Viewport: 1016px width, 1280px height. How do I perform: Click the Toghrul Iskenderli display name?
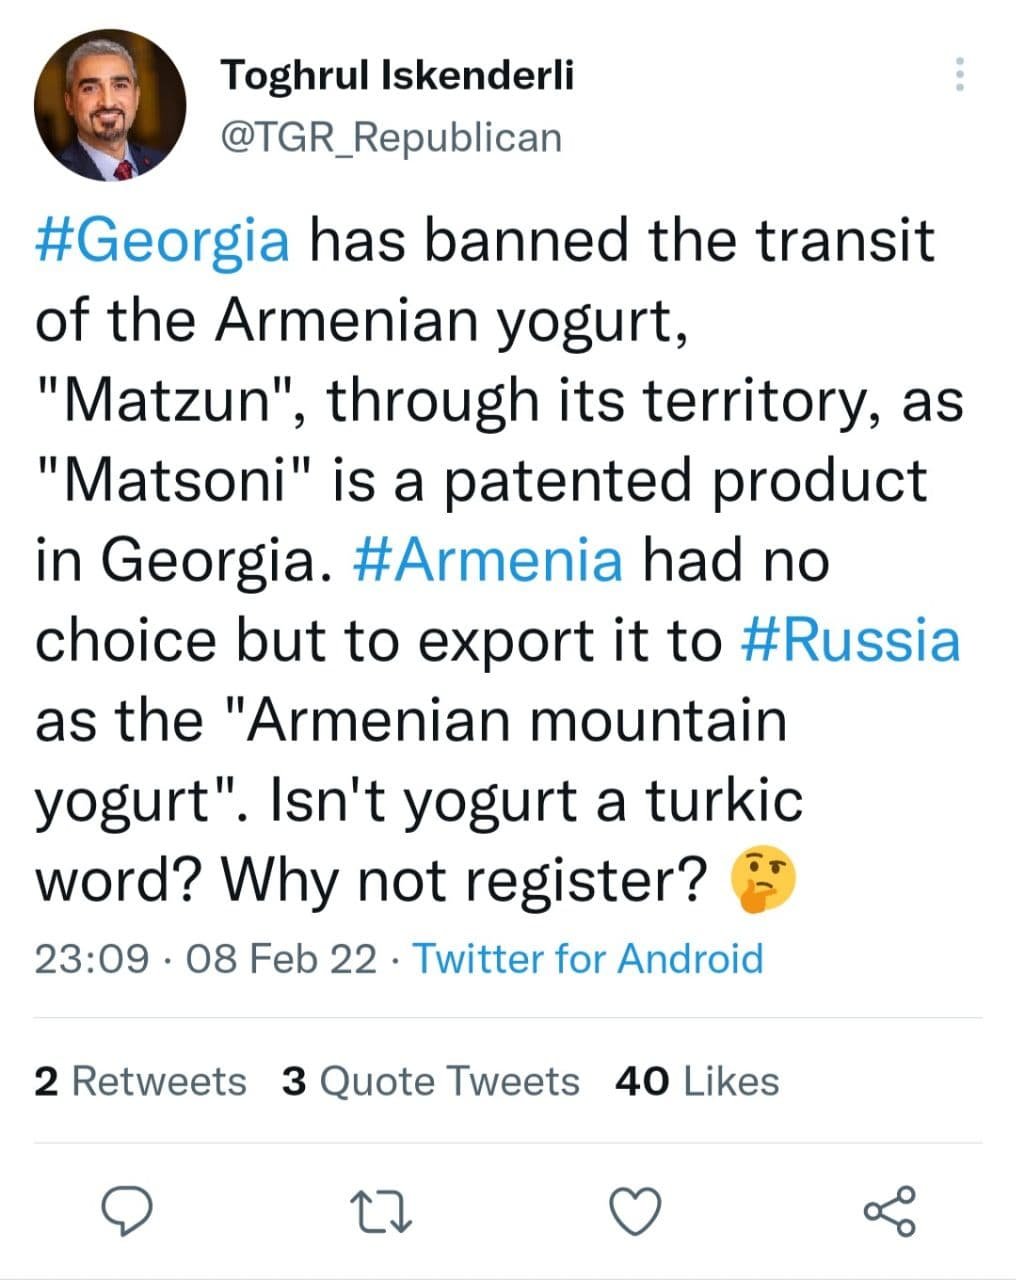pos(397,75)
